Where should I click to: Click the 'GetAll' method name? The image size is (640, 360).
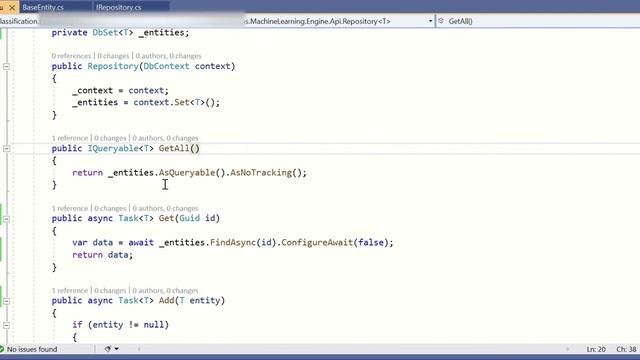click(174, 149)
